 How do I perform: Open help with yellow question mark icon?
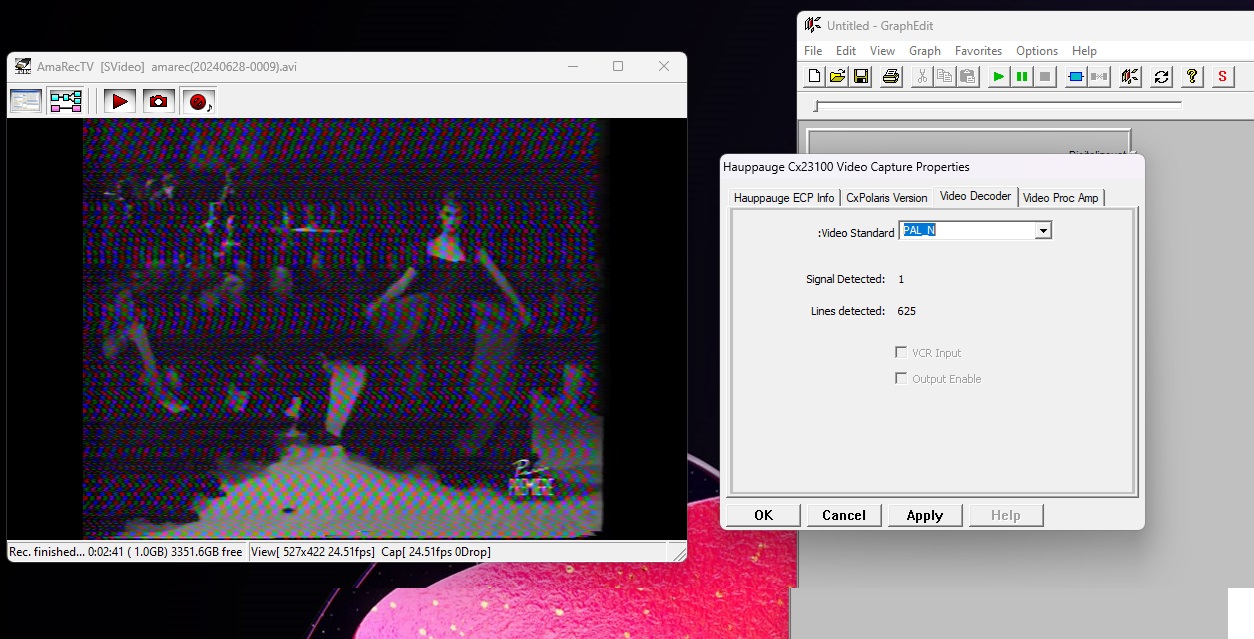1192,76
